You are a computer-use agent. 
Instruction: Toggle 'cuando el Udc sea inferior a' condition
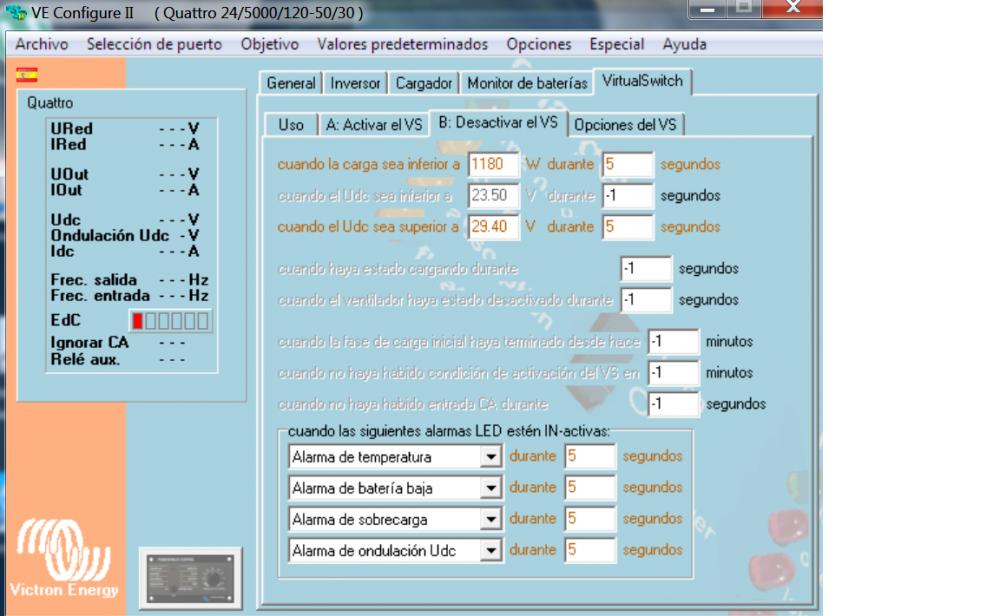click(365, 196)
